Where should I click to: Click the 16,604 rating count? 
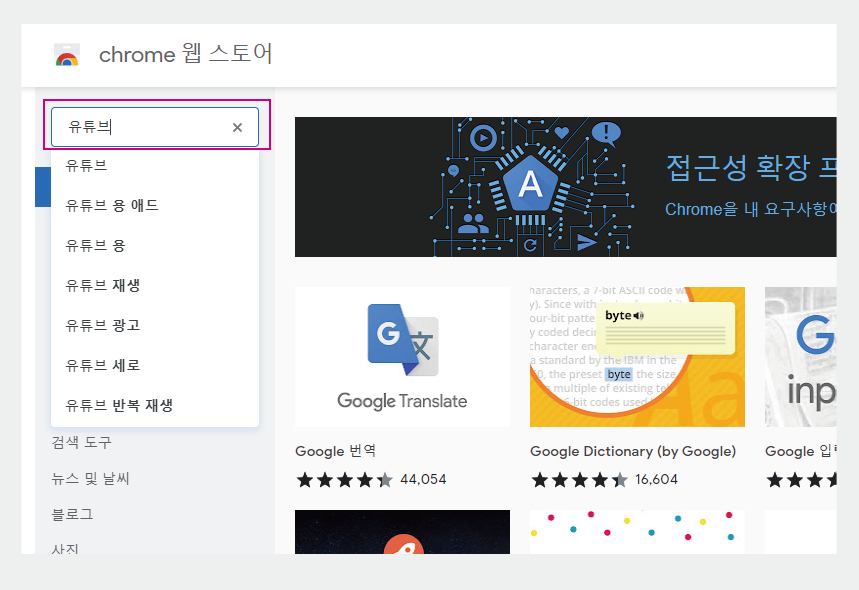coord(656,479)
